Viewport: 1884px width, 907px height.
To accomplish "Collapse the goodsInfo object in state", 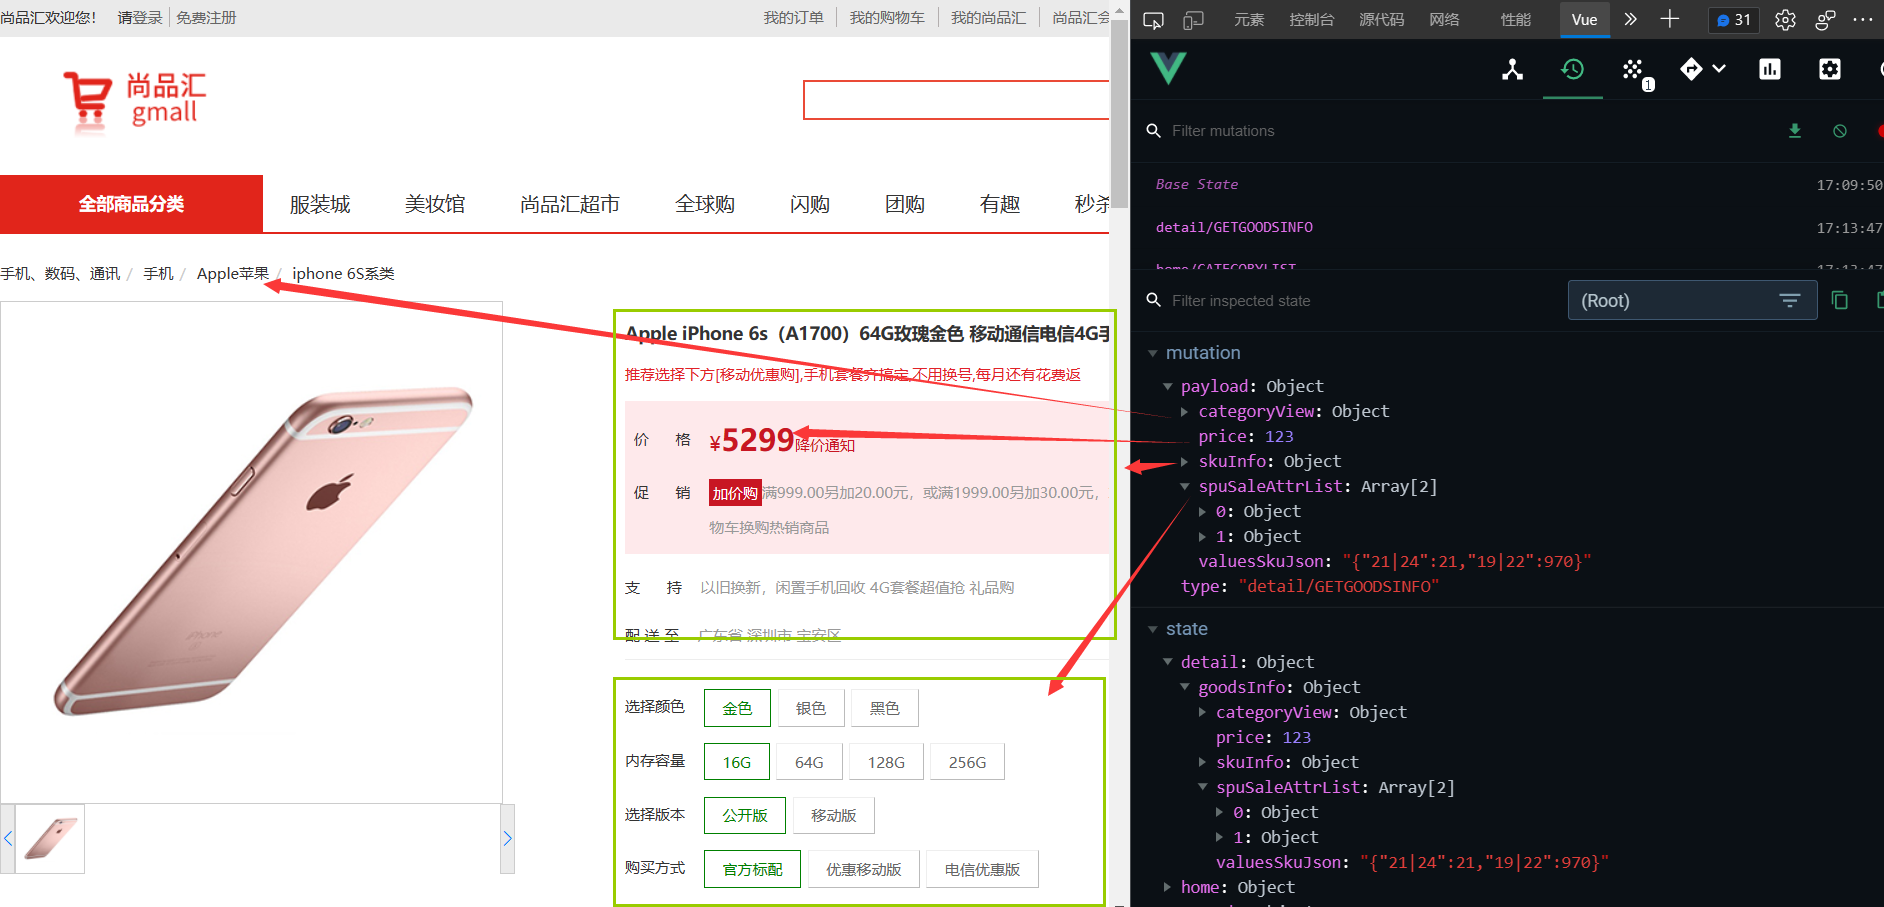I will click(x=1184, y=687).
